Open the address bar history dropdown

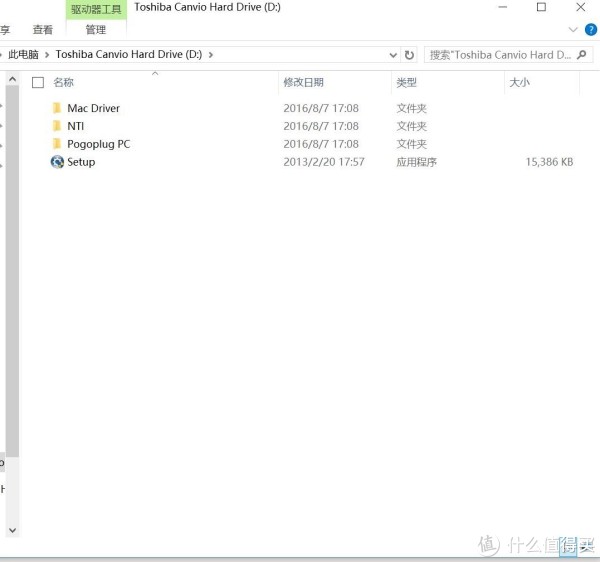[x=393, y=55]
